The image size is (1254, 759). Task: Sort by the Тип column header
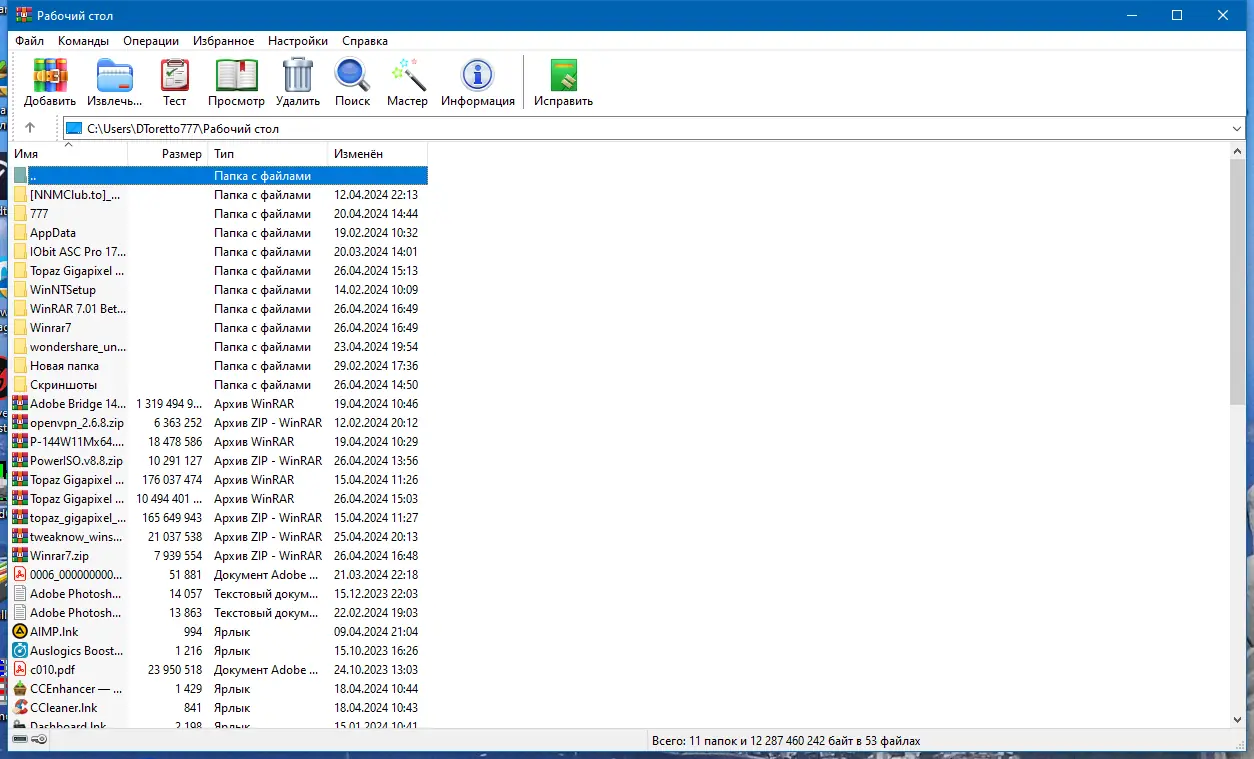point(268,154)
